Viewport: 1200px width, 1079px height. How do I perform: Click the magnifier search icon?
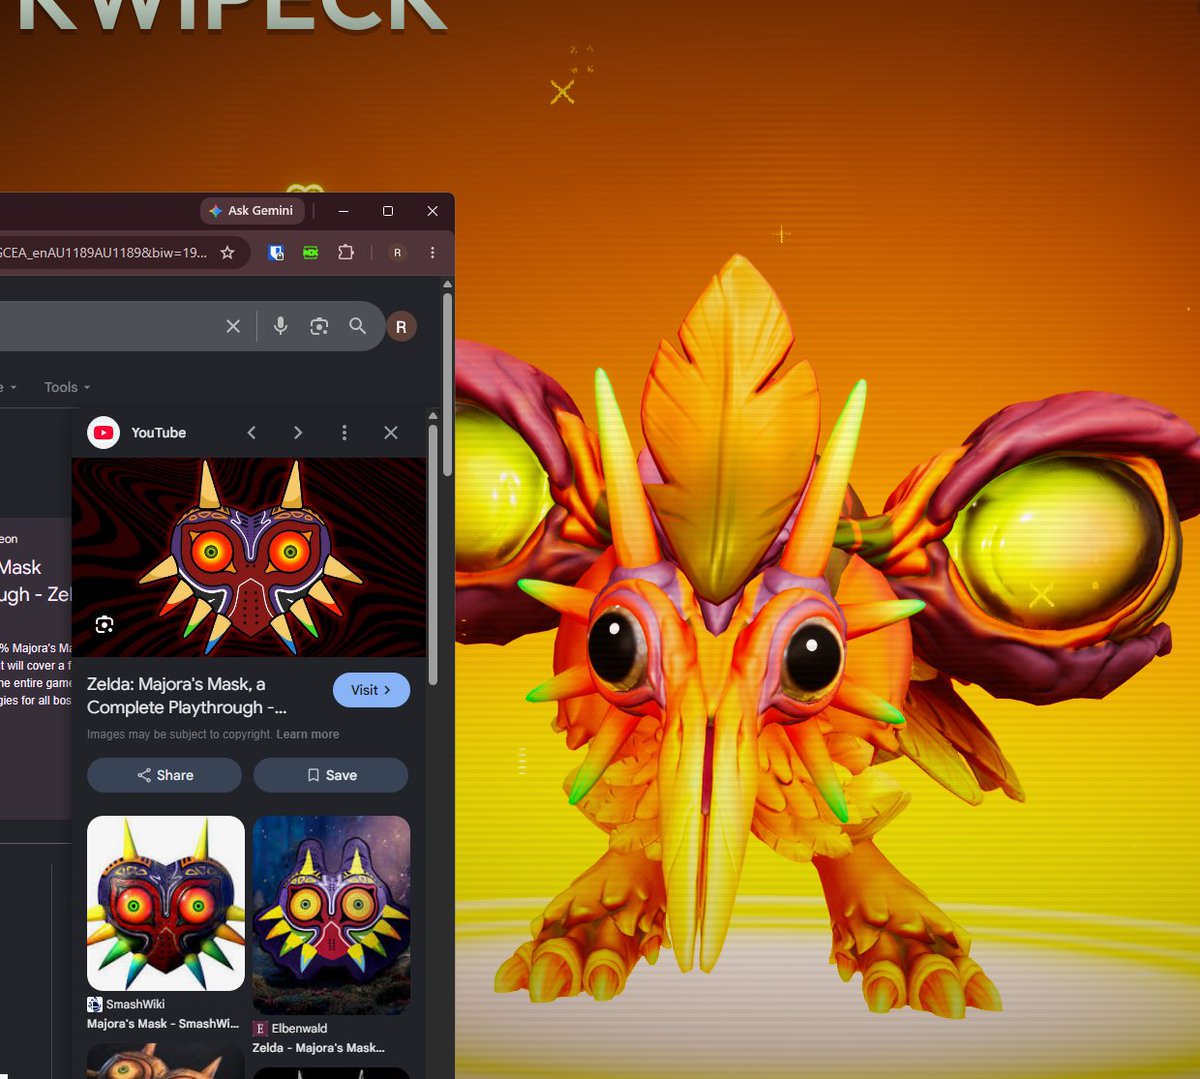(357, 326)
